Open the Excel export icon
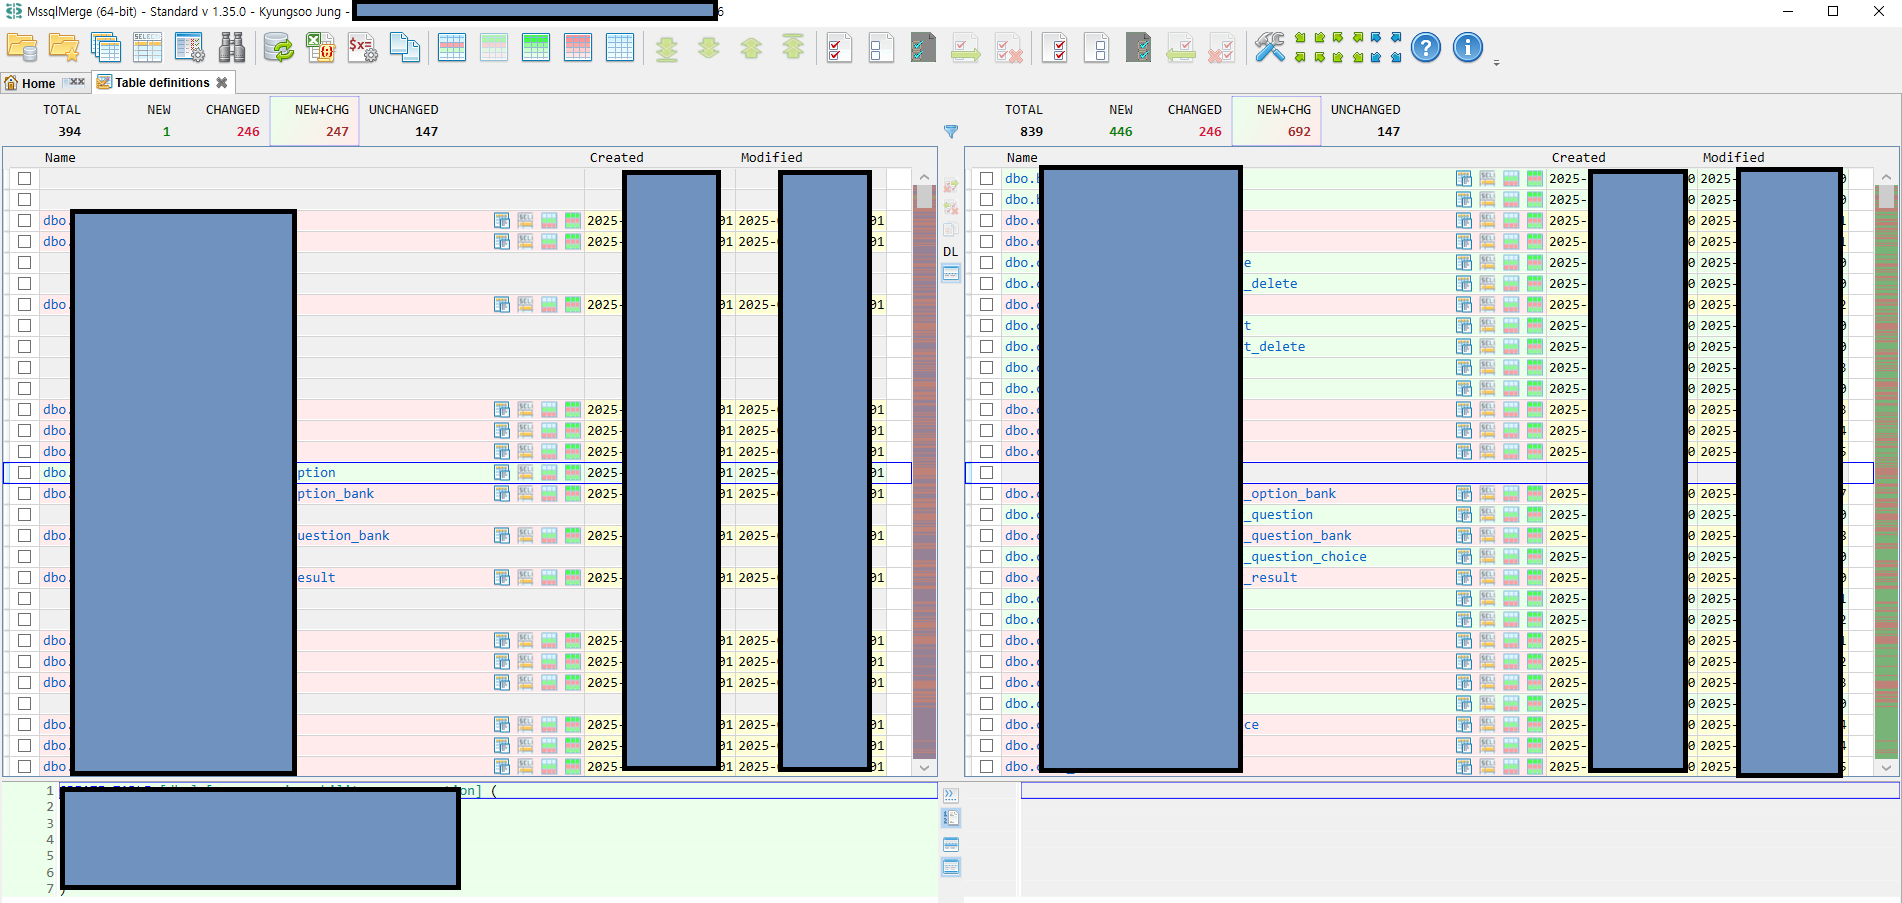The image size is (1902, 903). click(x=320, y=47)
